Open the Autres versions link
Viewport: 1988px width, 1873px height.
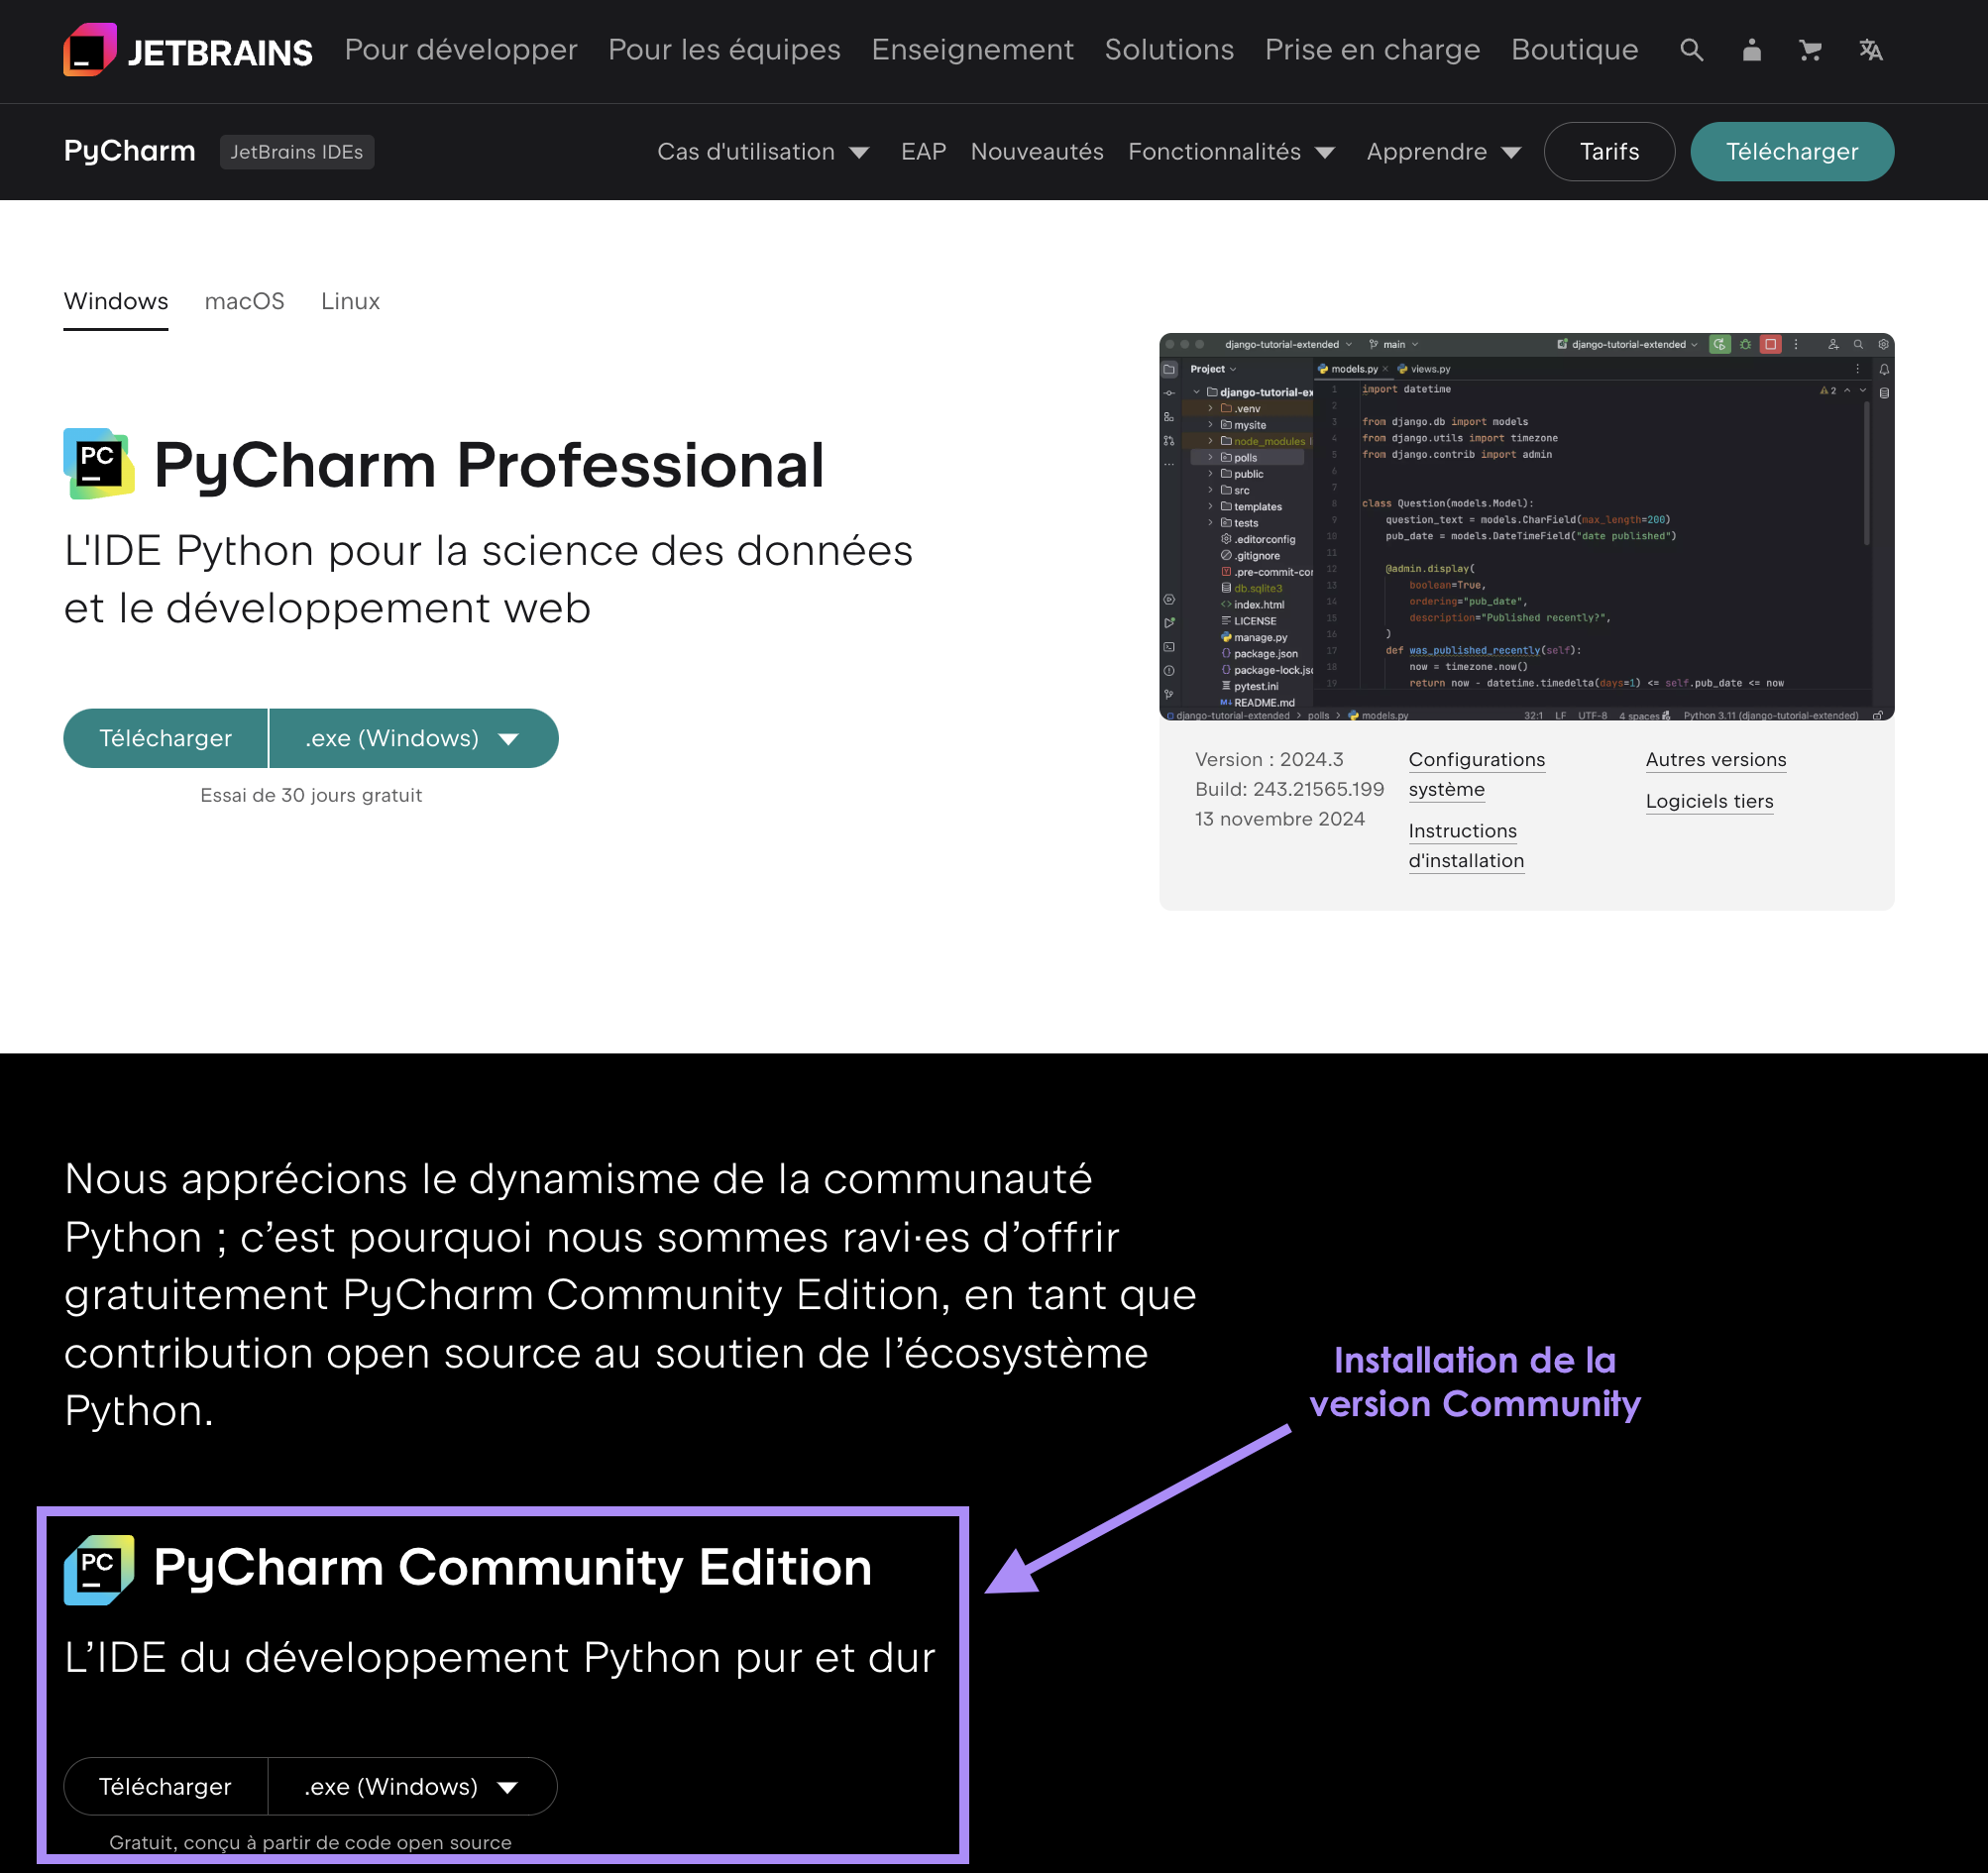(x=1714, y=759)
